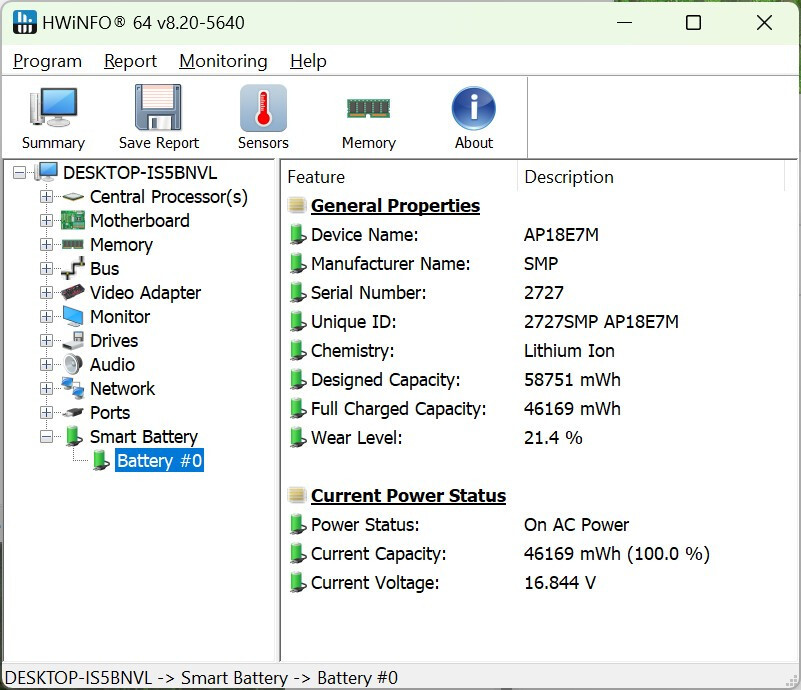Click the Audio speaker icon

click(73, 364)
